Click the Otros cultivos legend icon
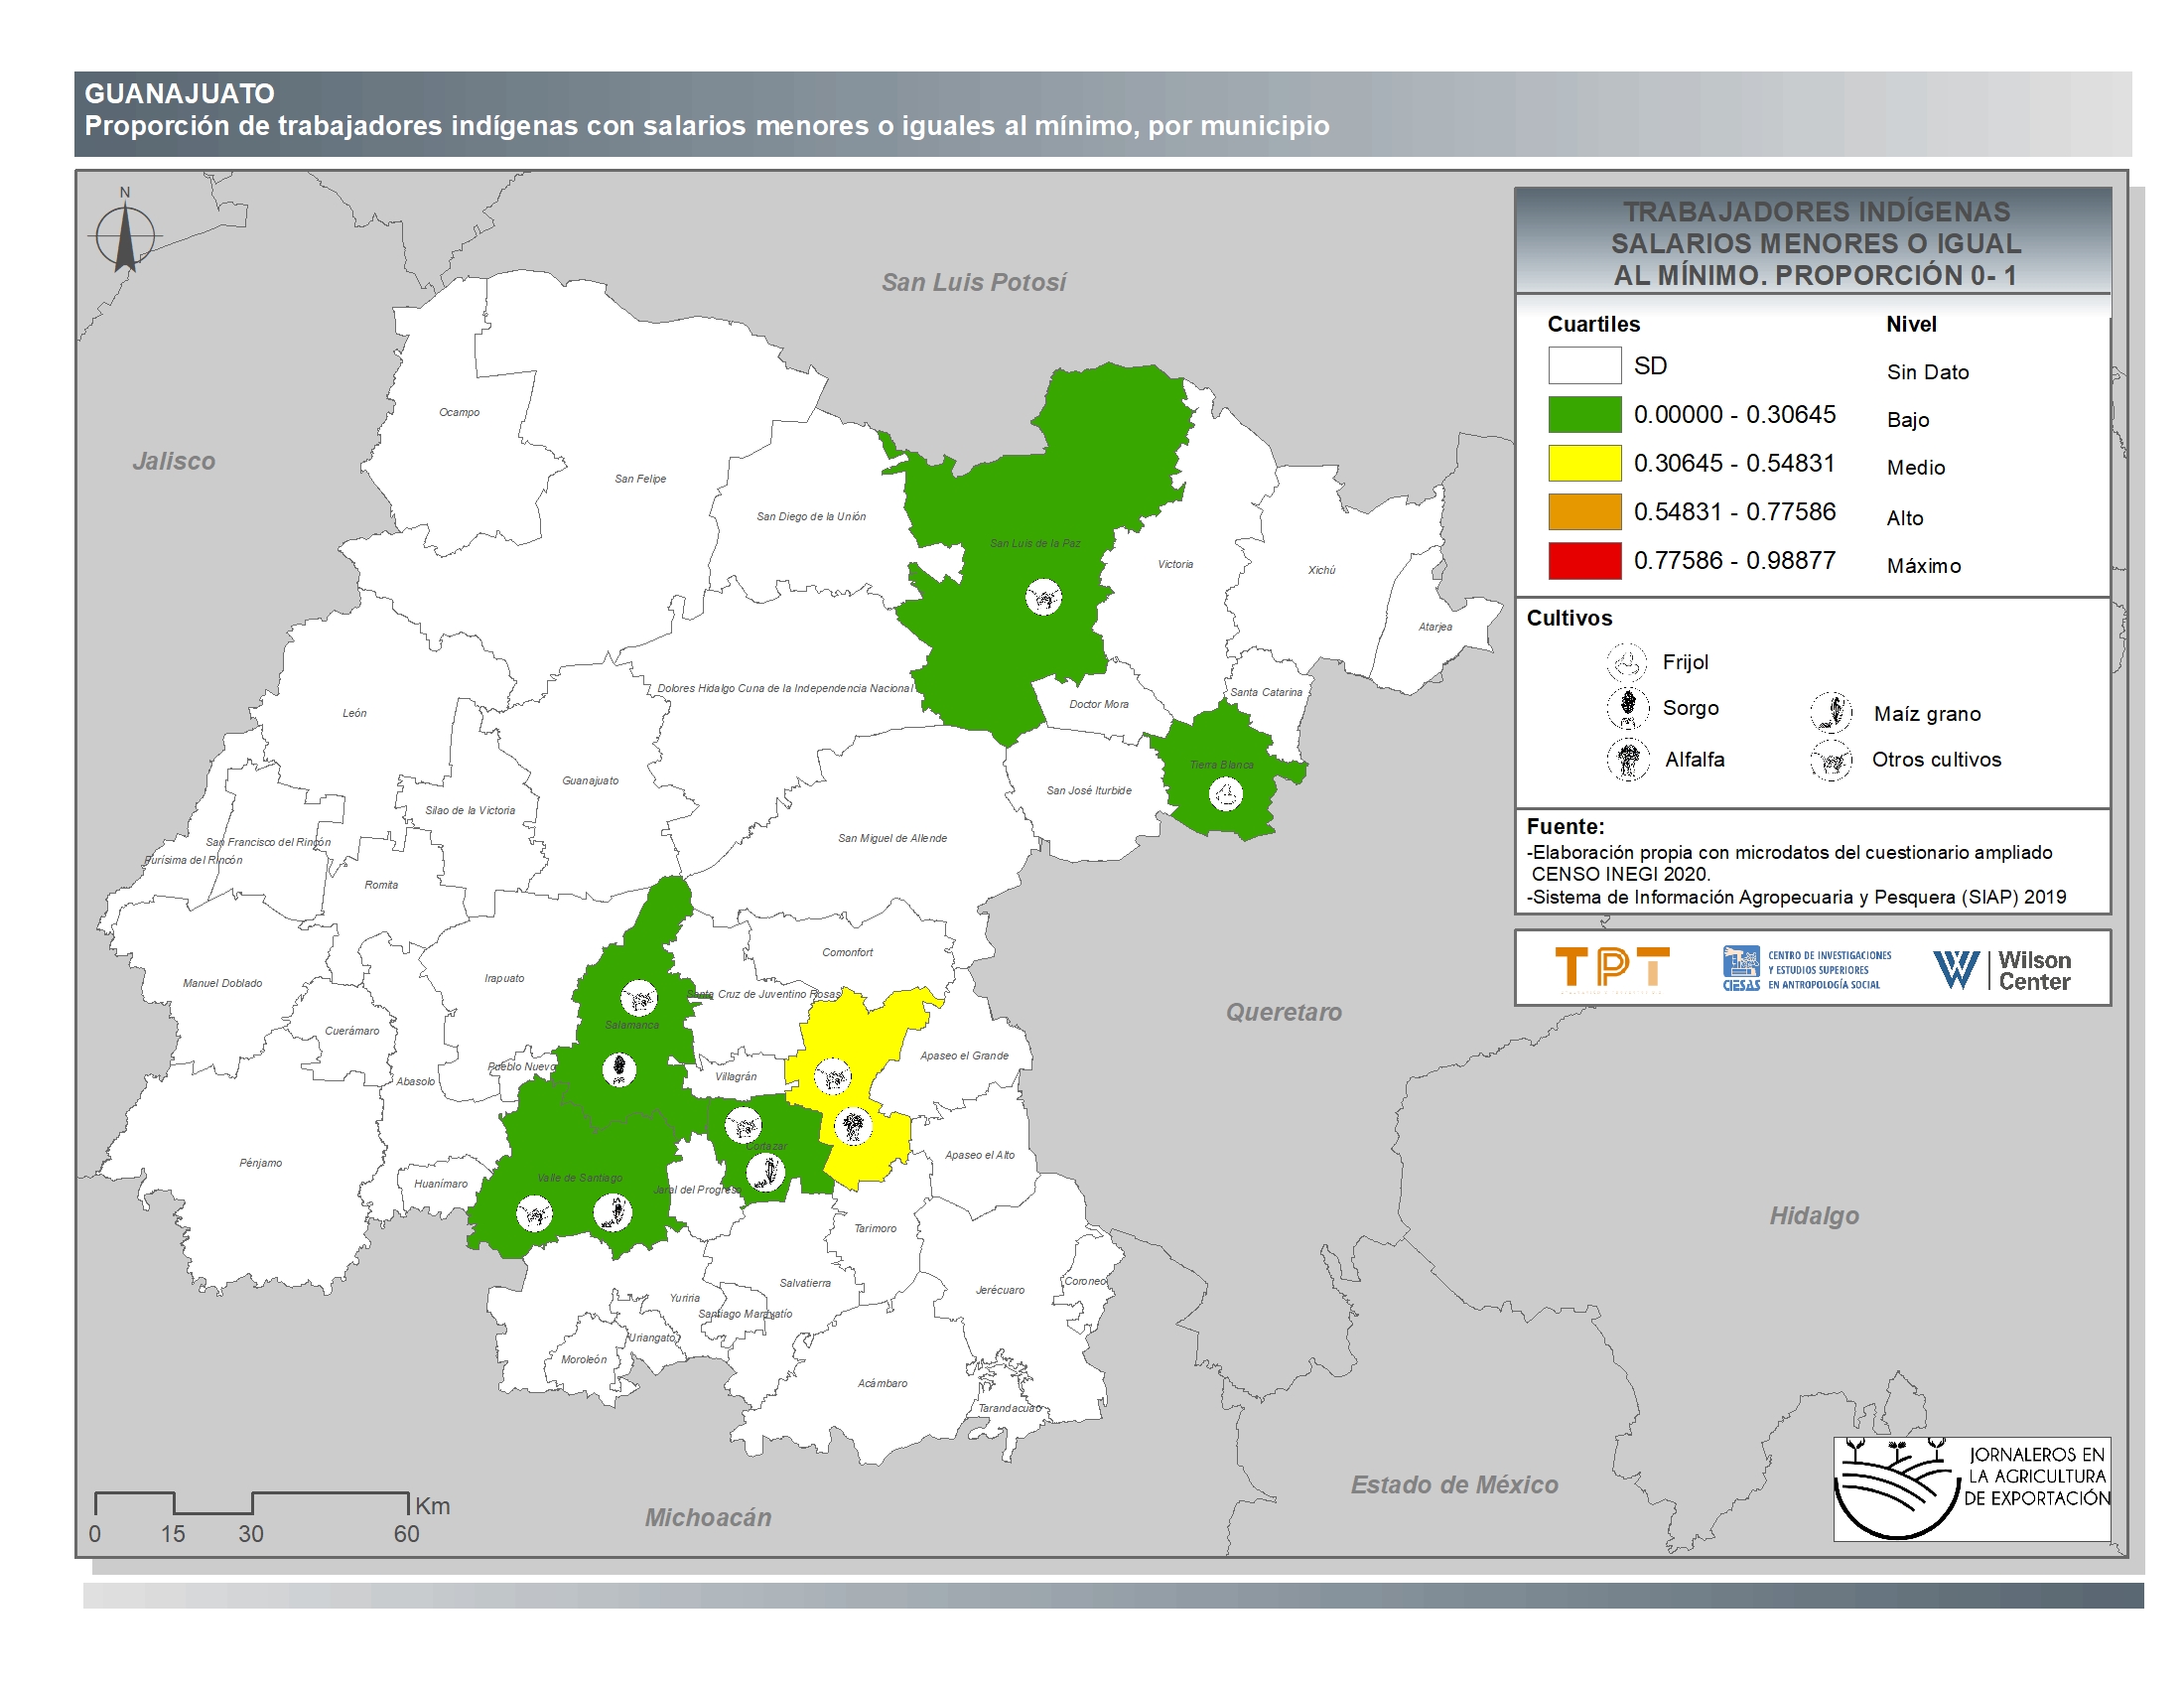The width and height of the screenshot is (2184, 1688). pyautogui.click(x=1831, y=760)
